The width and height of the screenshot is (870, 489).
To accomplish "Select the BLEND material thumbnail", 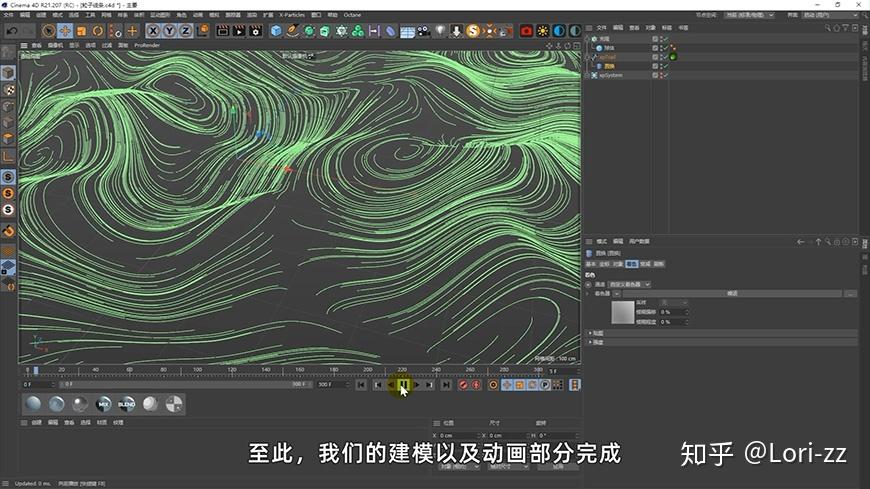I will coord(127,405).
